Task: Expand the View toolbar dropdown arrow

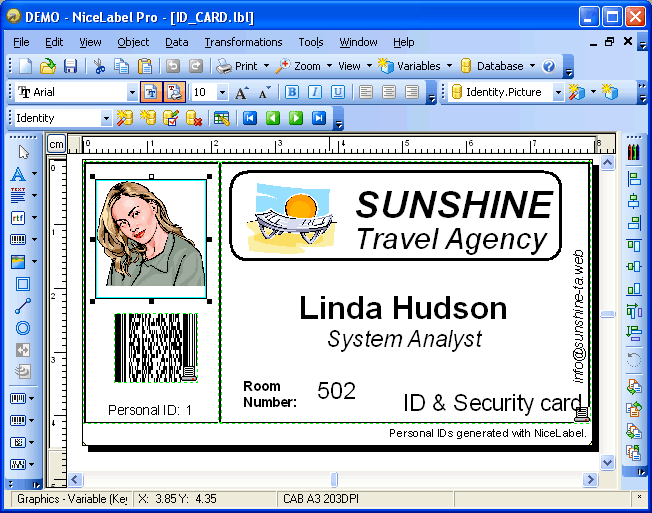Action: [x=369, y=66]
